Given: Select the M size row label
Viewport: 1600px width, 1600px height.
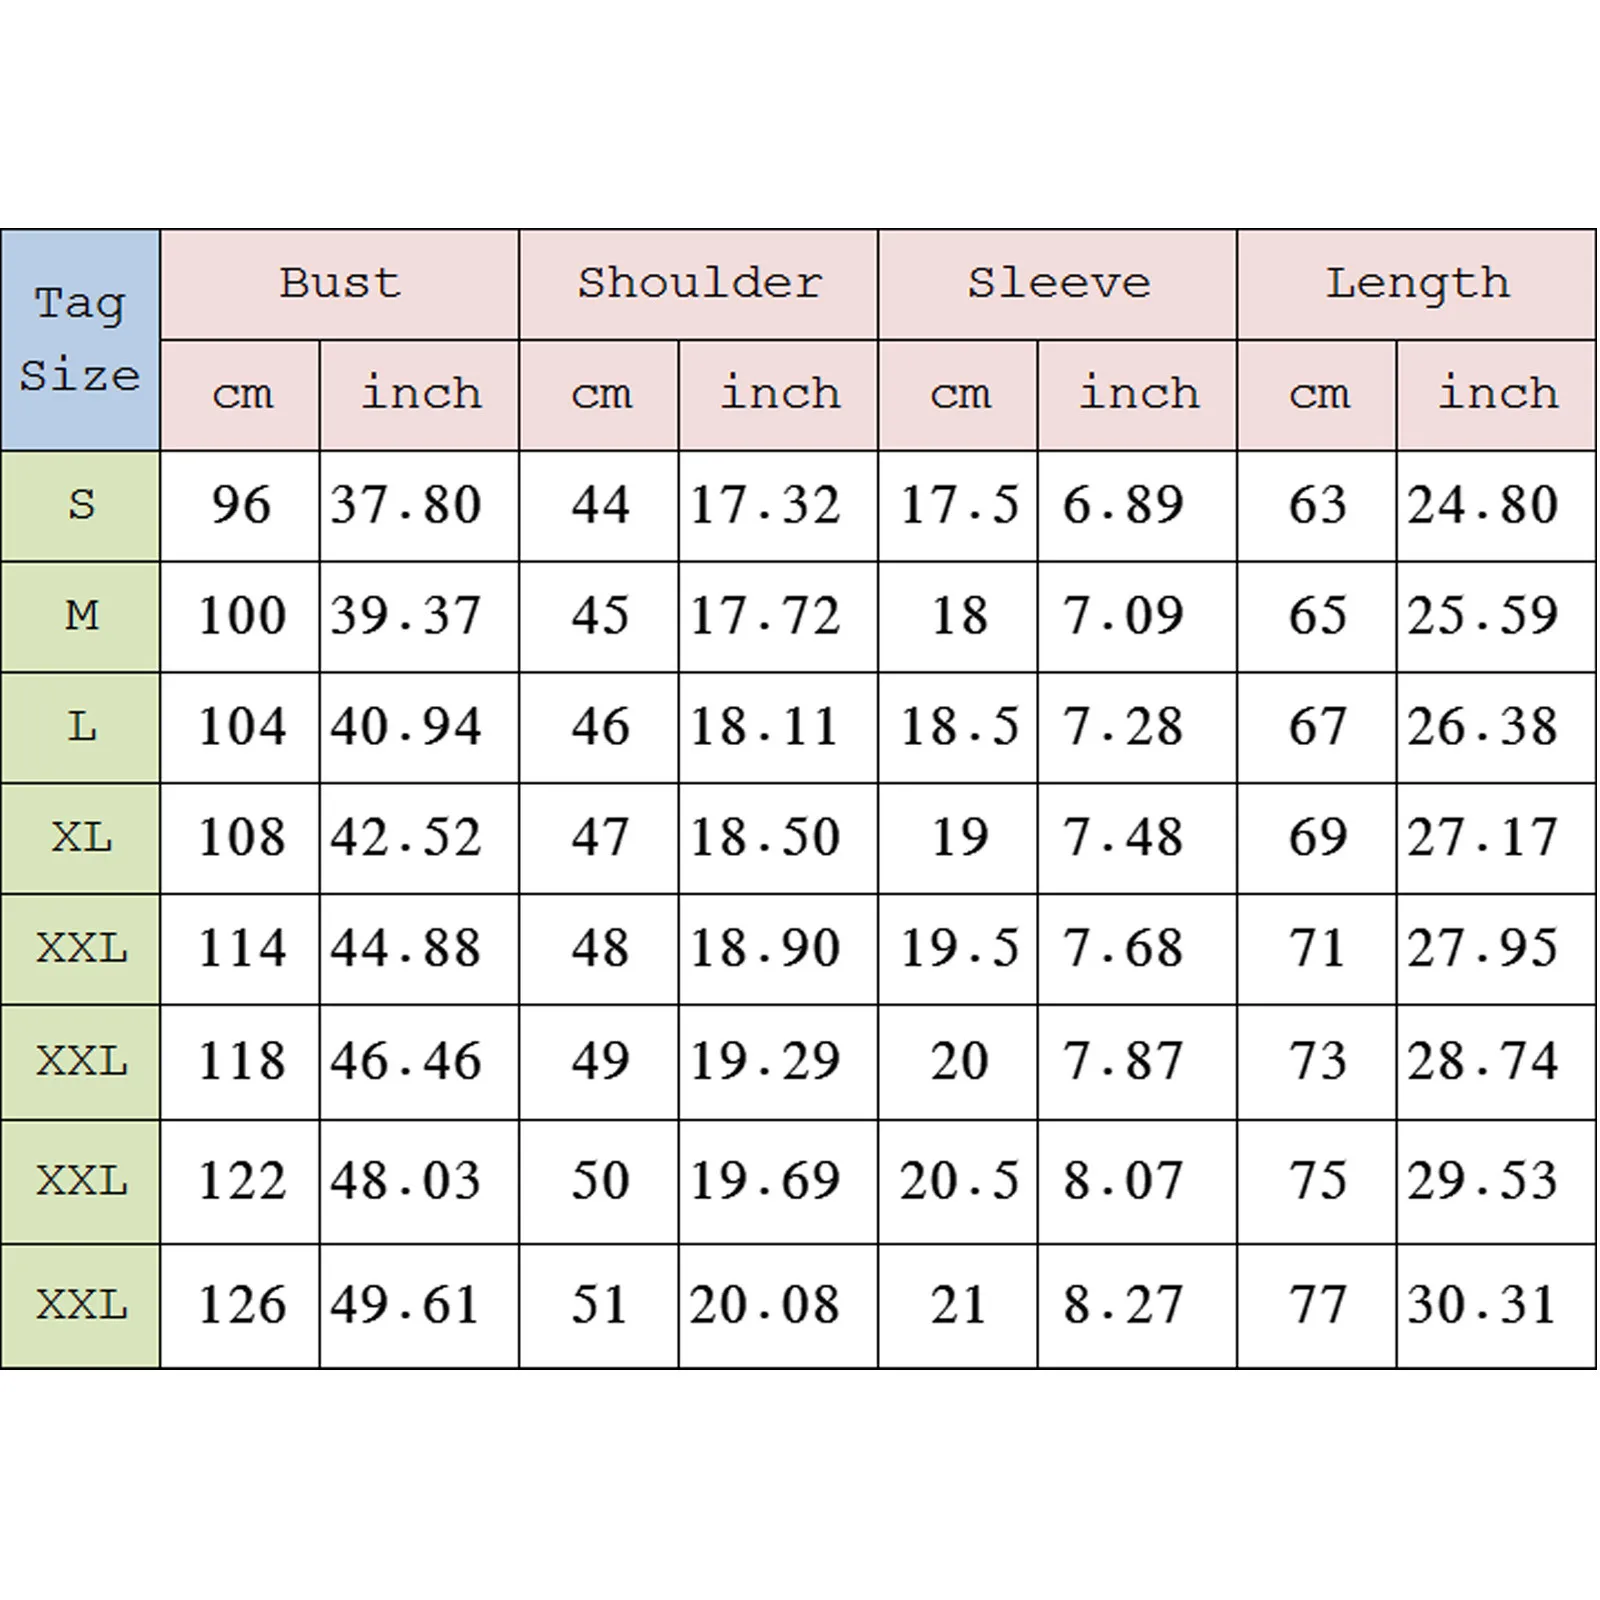Looking at the screenshot, I should click(81, 617).
